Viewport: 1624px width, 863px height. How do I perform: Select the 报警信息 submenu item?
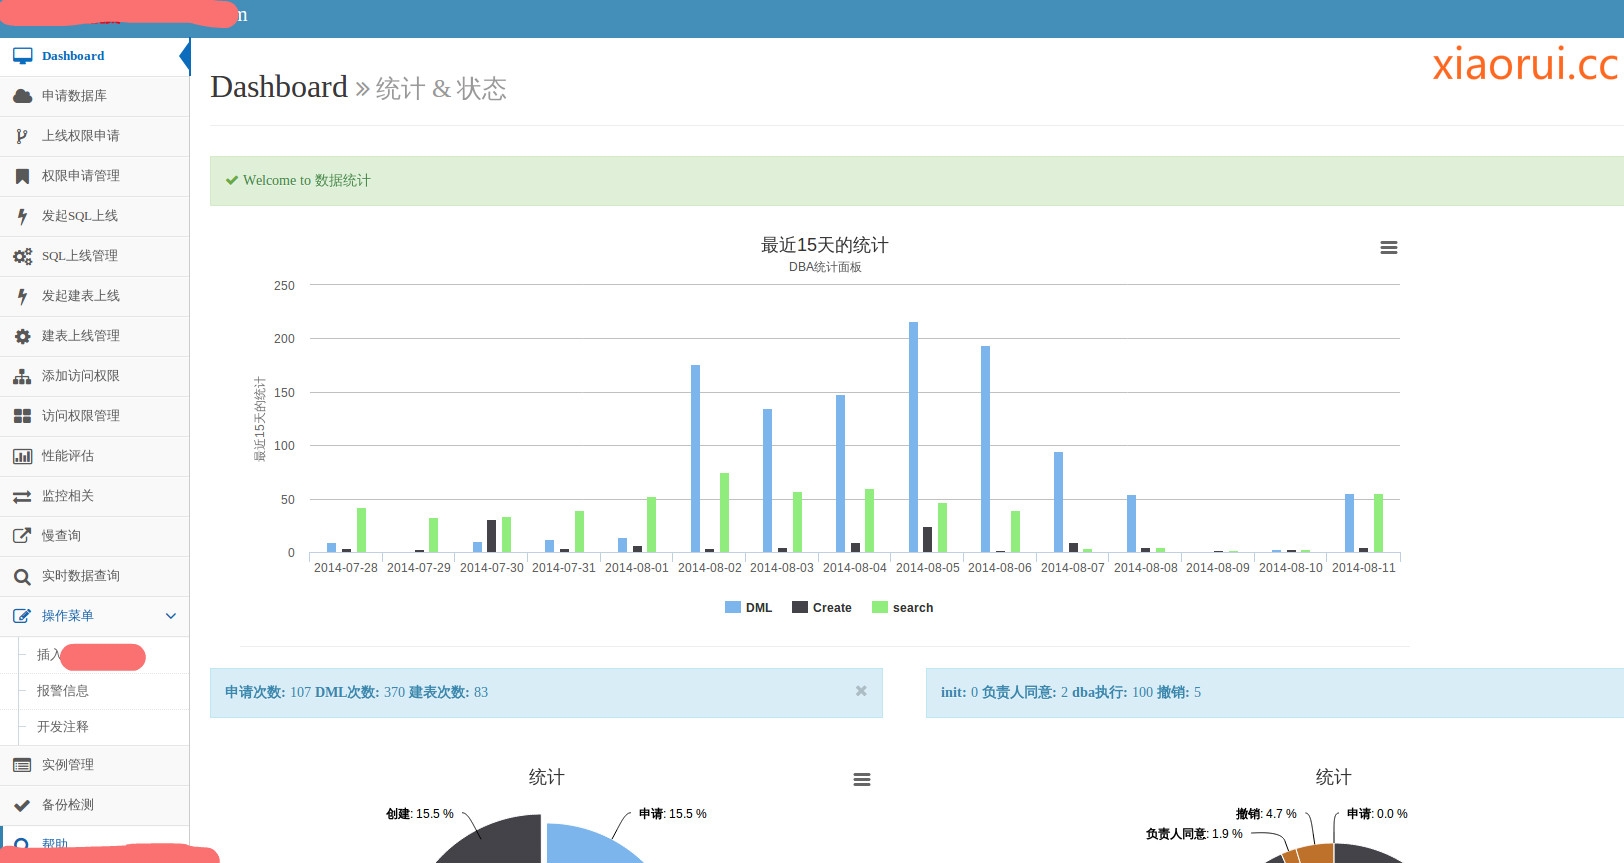[63, 691]
